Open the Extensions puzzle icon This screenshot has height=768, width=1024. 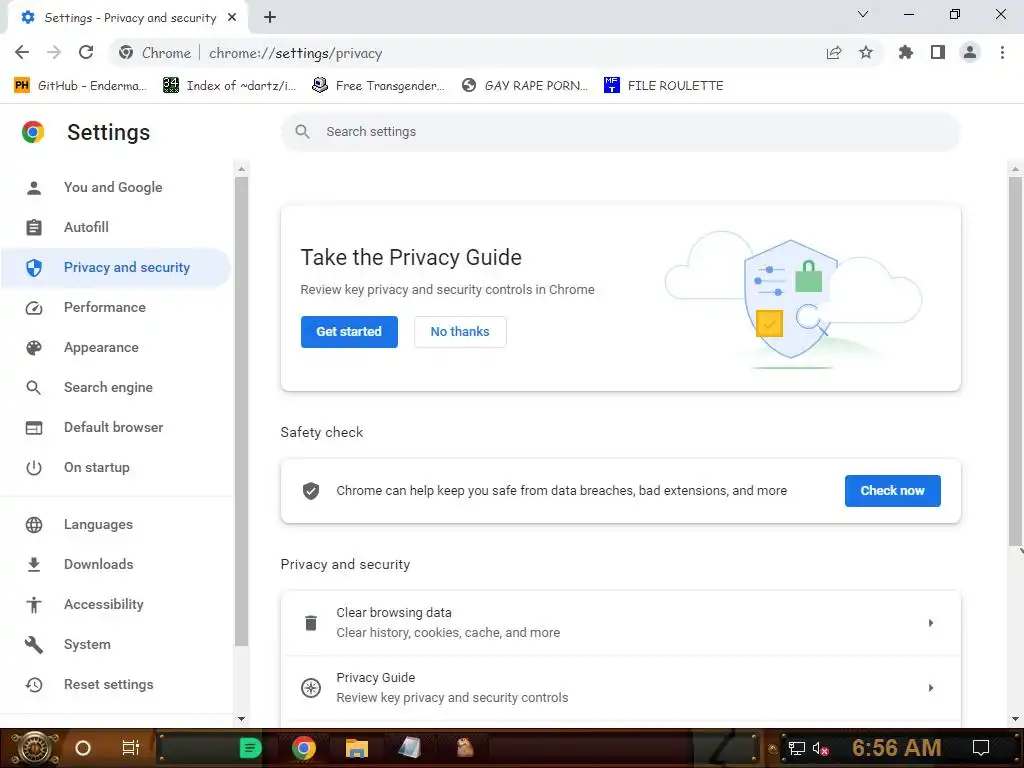(906, 53)
